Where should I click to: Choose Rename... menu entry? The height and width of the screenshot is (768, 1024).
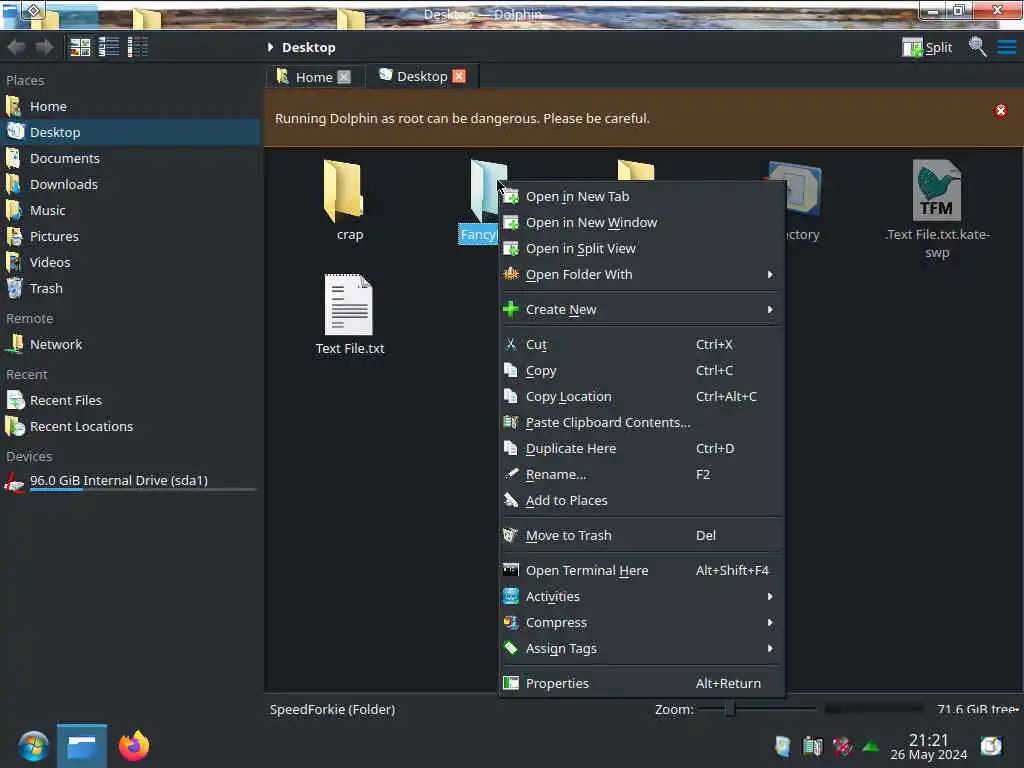click(641, 475)
